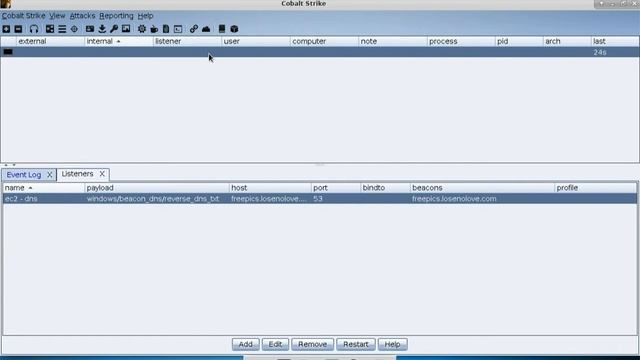640x360 pixels.
Task: Click the beacon computer icon in the session row
Action: pos(8,52)
